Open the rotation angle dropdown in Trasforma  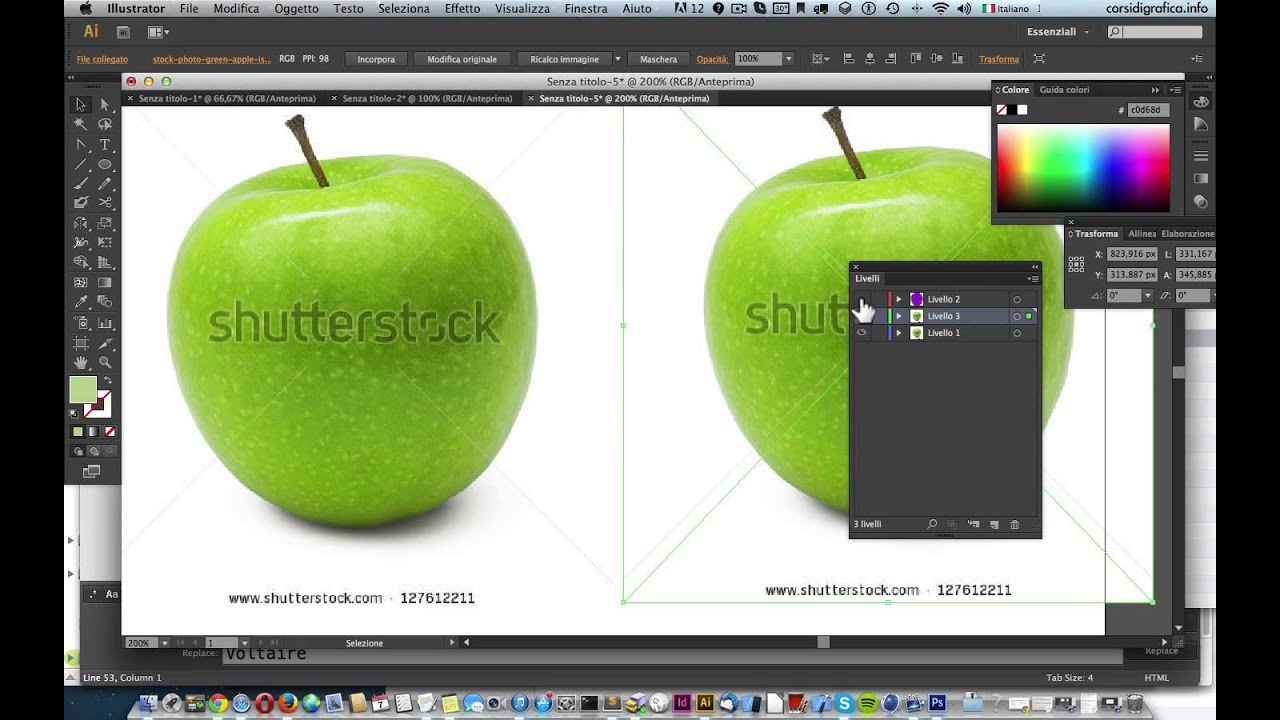(1148, 296)
